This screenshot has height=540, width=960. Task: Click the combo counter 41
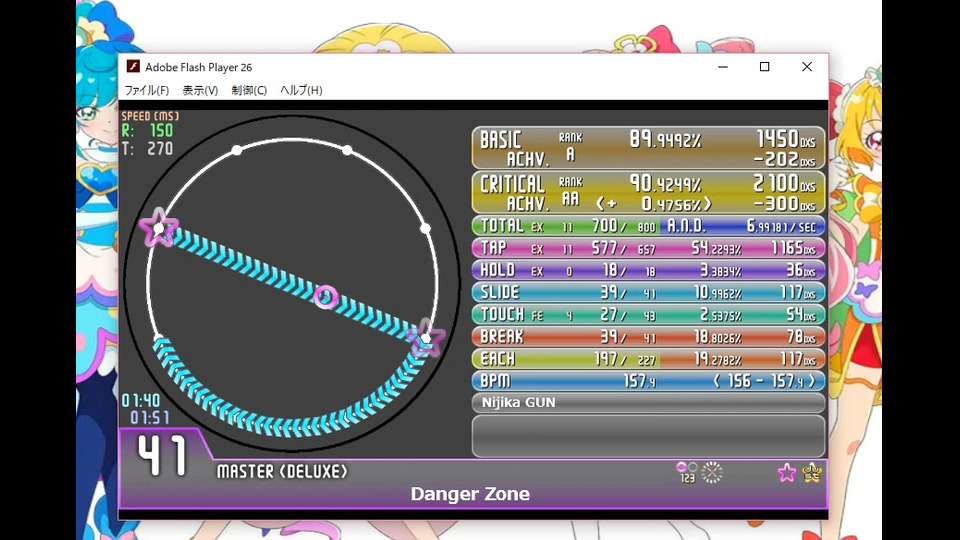point(162,455)
